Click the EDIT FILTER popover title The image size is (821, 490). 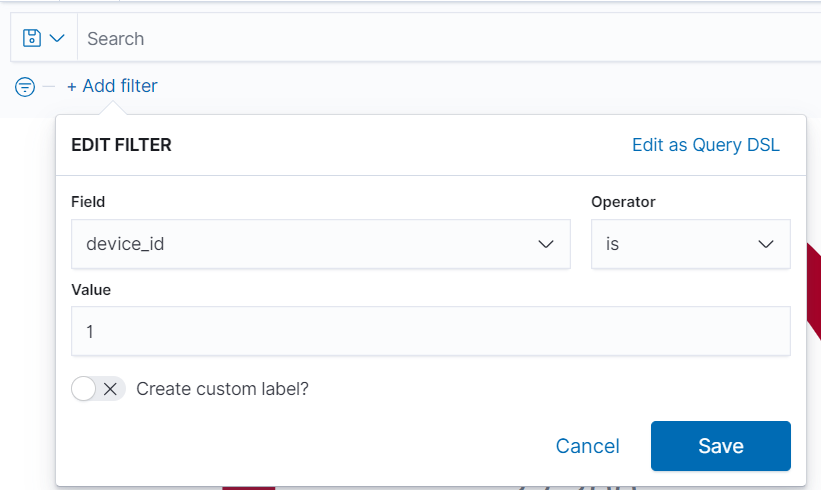121,145
